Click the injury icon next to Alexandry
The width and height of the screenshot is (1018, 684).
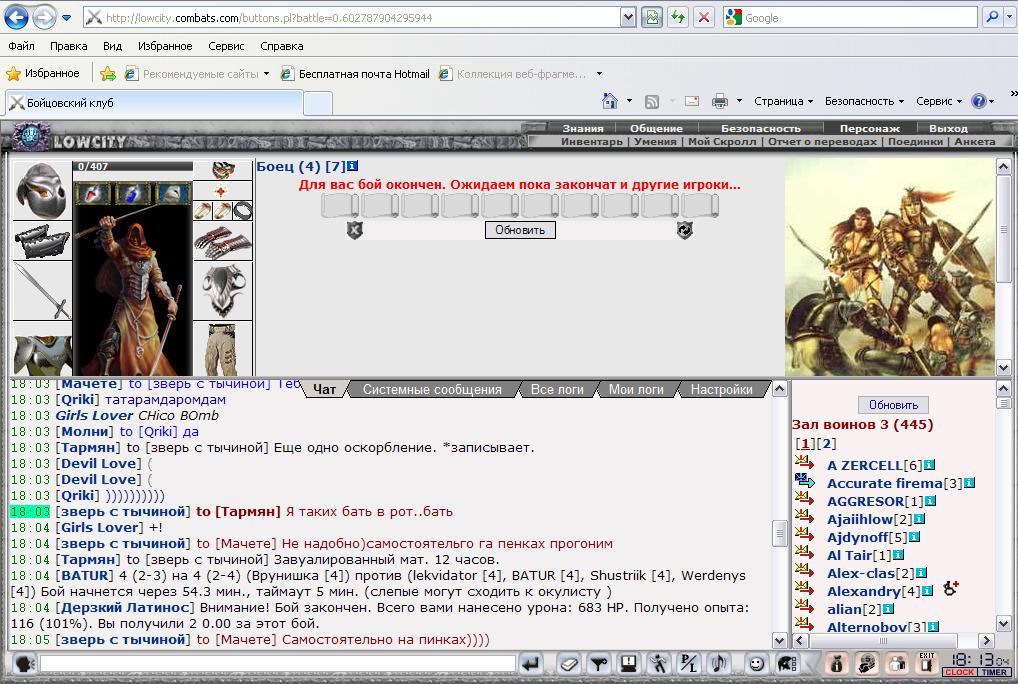point(950,589)
